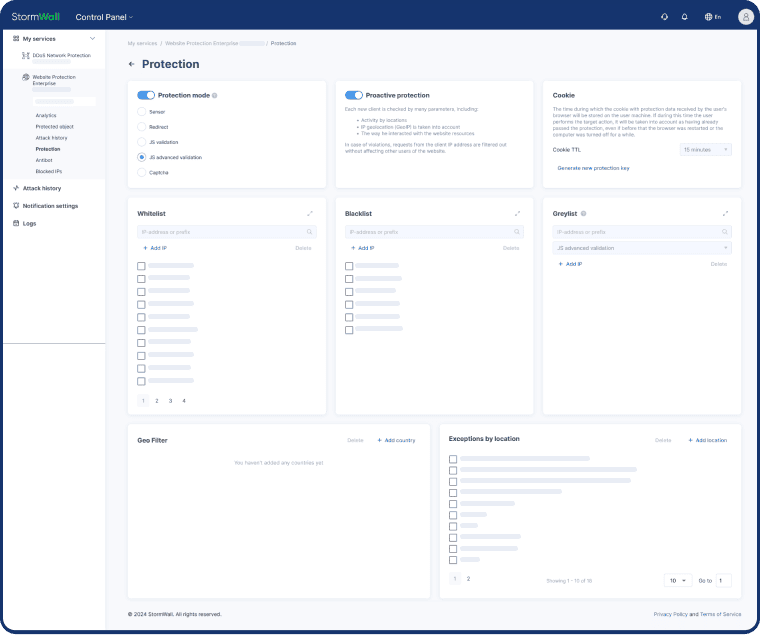
Task: Open the Control Panel dropdown
Action: pyautogui.click(x=104, y=17)
